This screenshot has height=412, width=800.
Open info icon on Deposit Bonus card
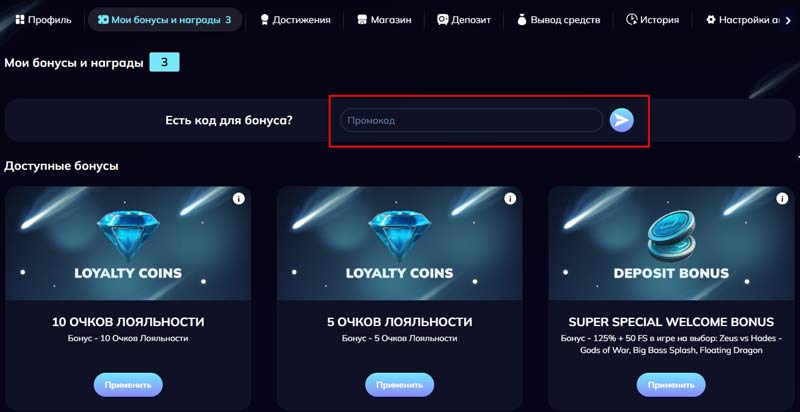coord(781,199)
